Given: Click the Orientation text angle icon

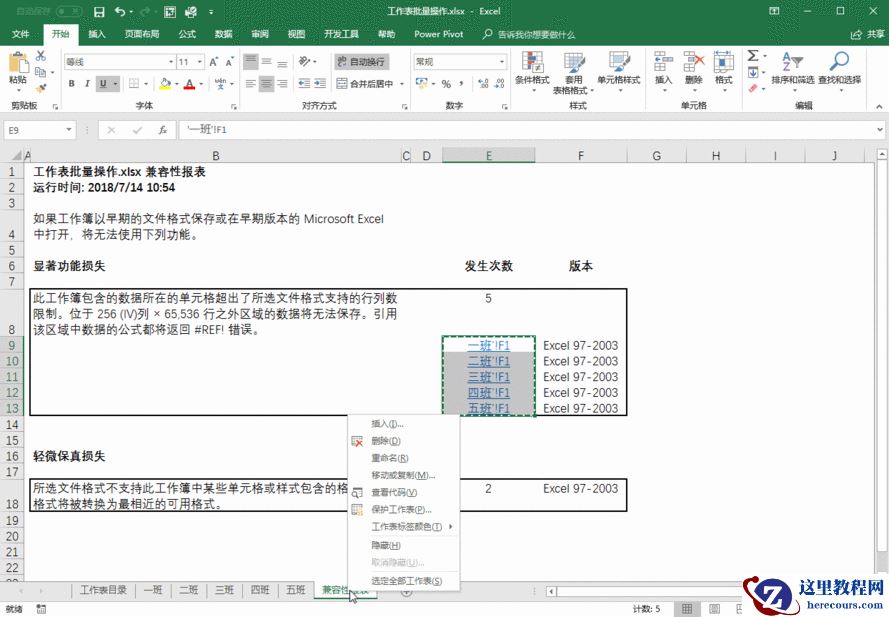Looking at the screenshot, I should point(305,61).
